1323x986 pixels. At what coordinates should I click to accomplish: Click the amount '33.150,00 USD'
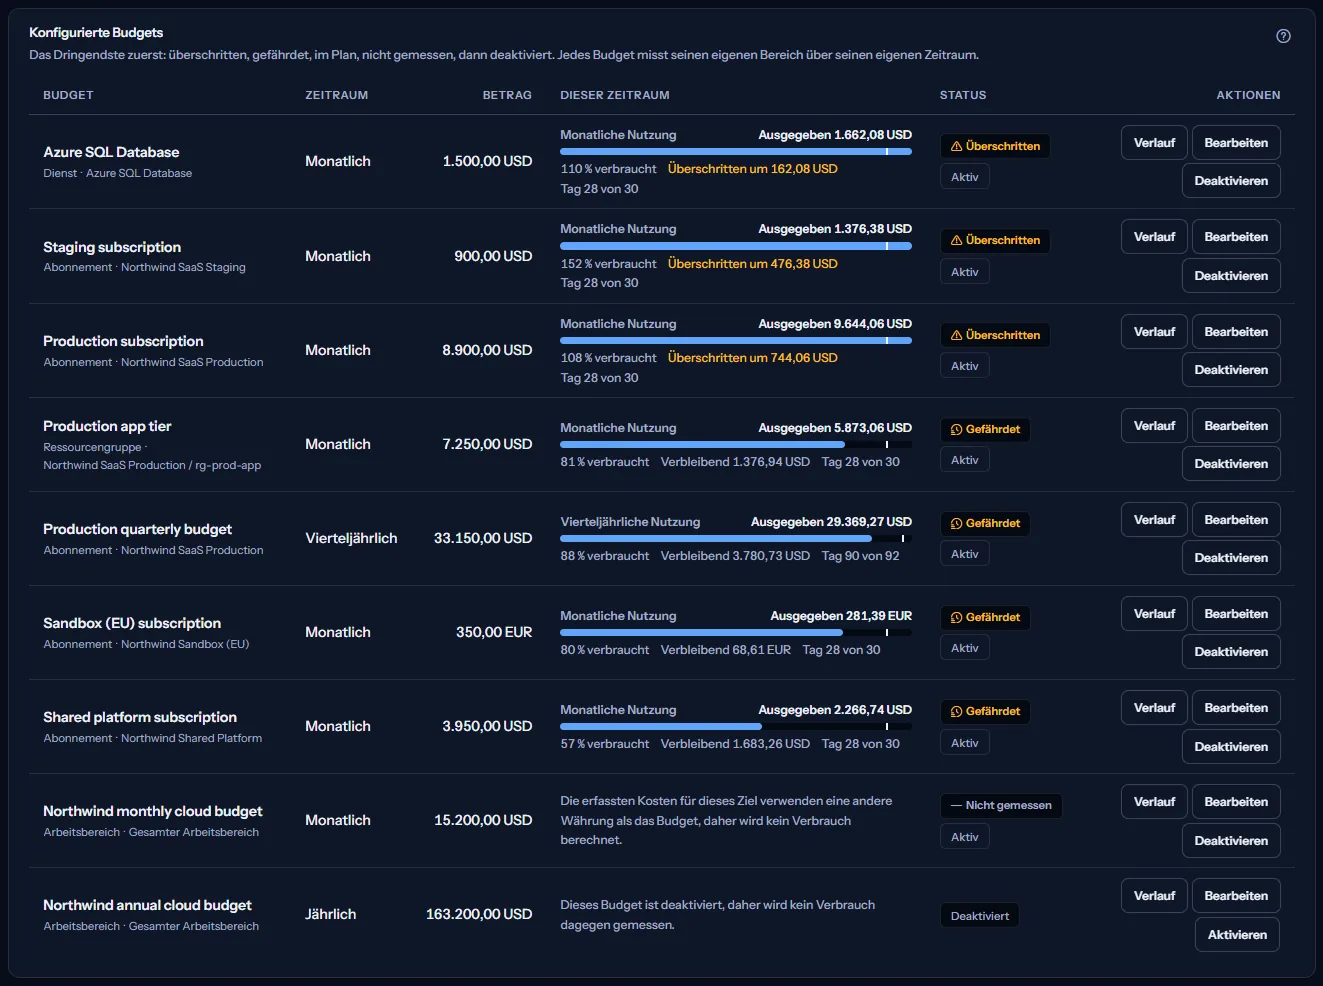point(483,538)
